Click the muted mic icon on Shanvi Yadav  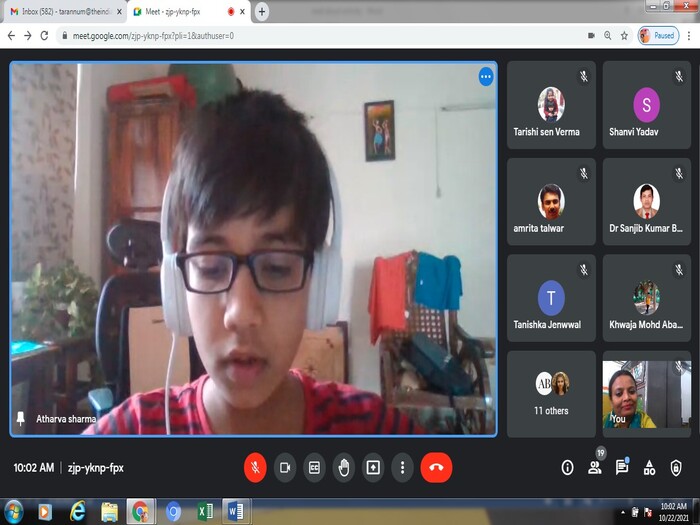pyautogui.click(x=679, y=77)
